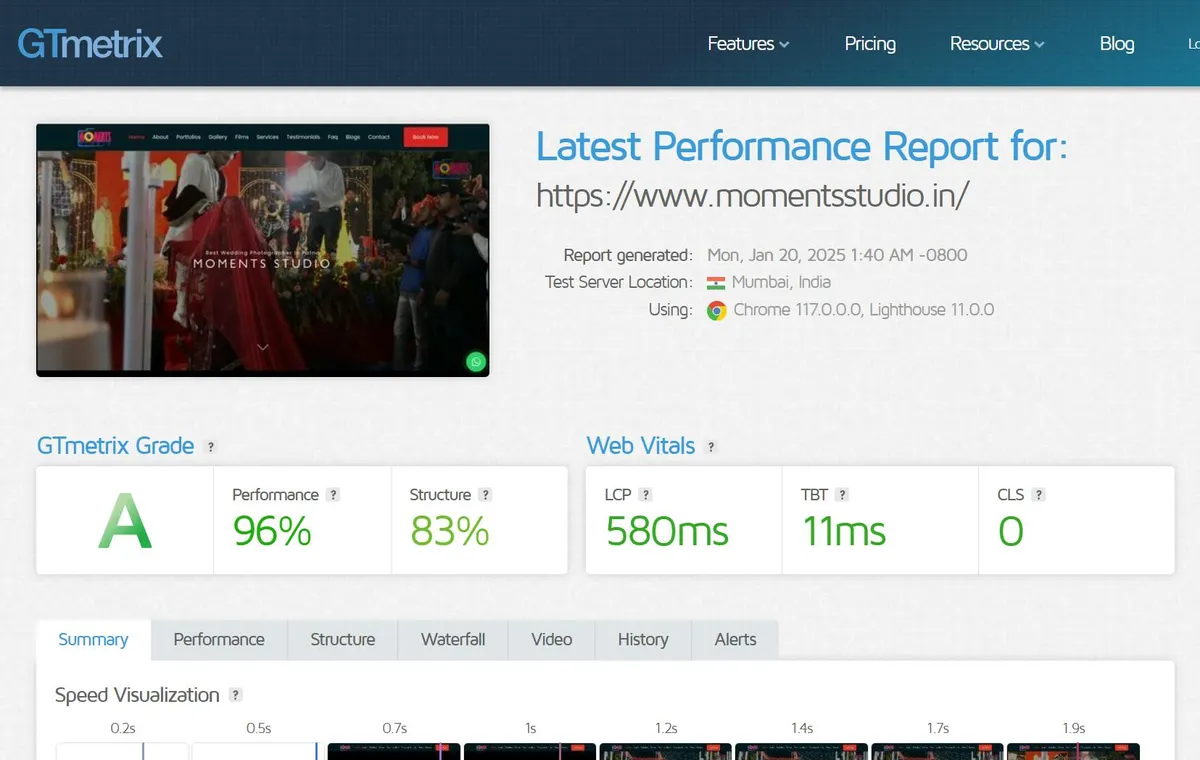The width and height of the screenshot is (1200, 760).
Task: Expand the Resources dropdown menu
Action: tap(997, 43)
